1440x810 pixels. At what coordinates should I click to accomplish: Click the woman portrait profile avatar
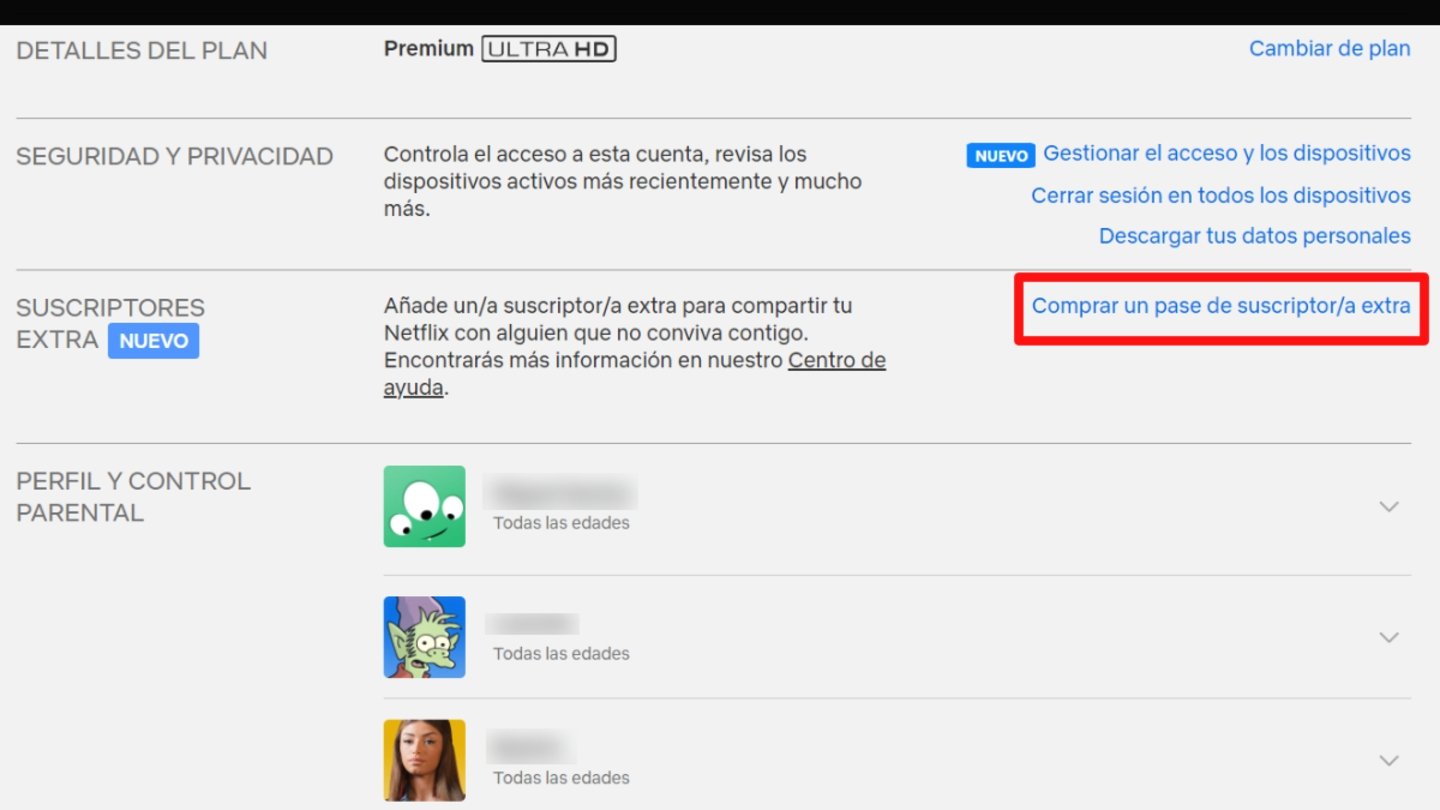(424, 760)
